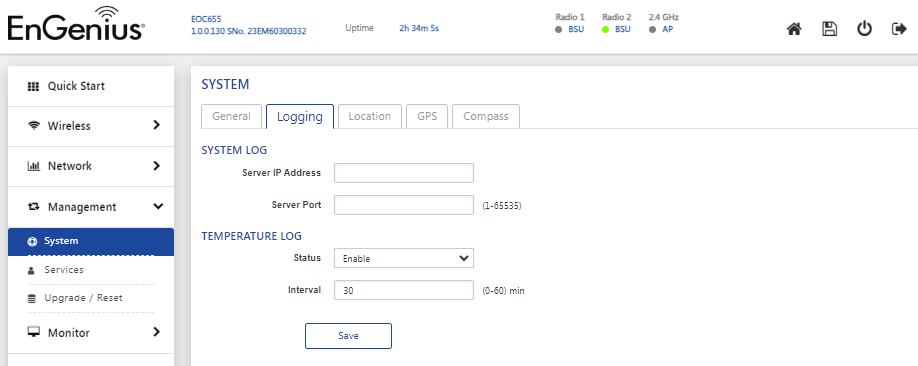
Task: Open the GPS tab
Action: [427, 116]
